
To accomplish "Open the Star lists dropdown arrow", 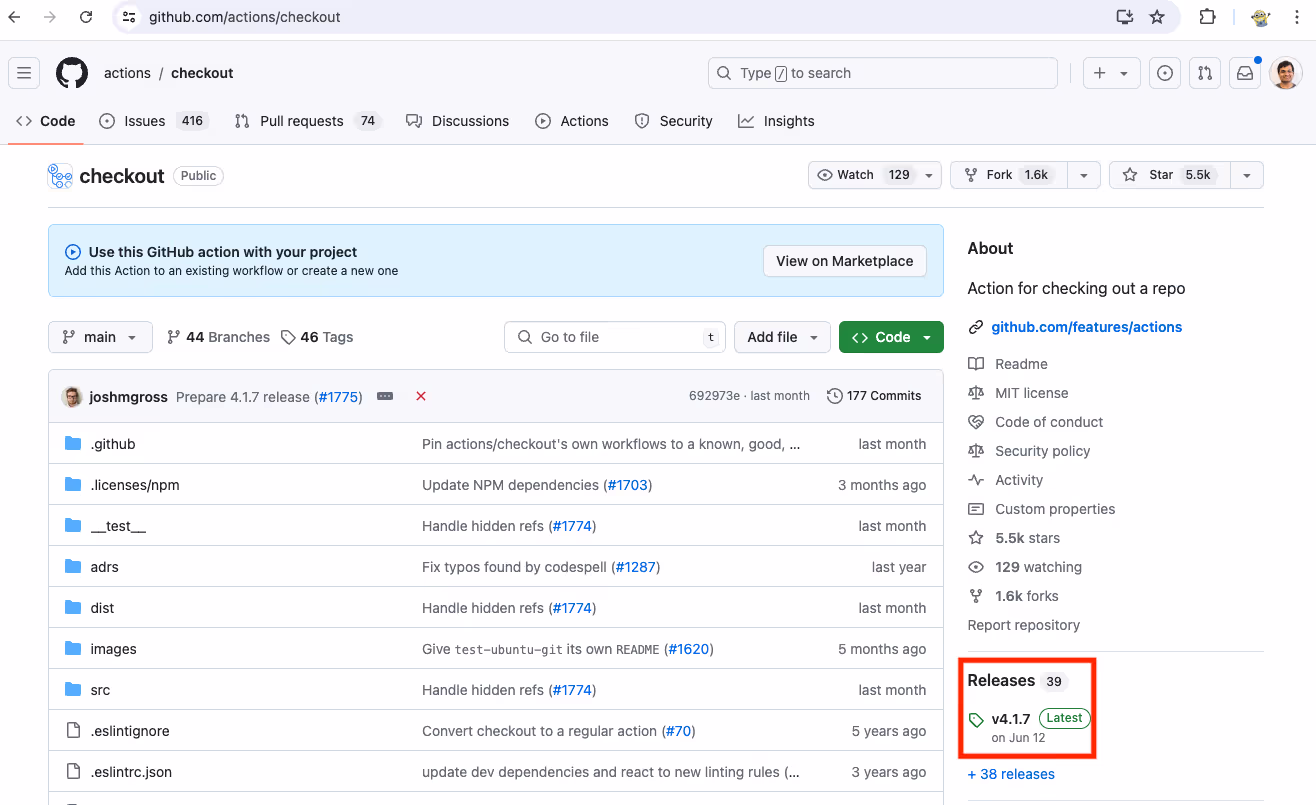I will coord(1246,175).
